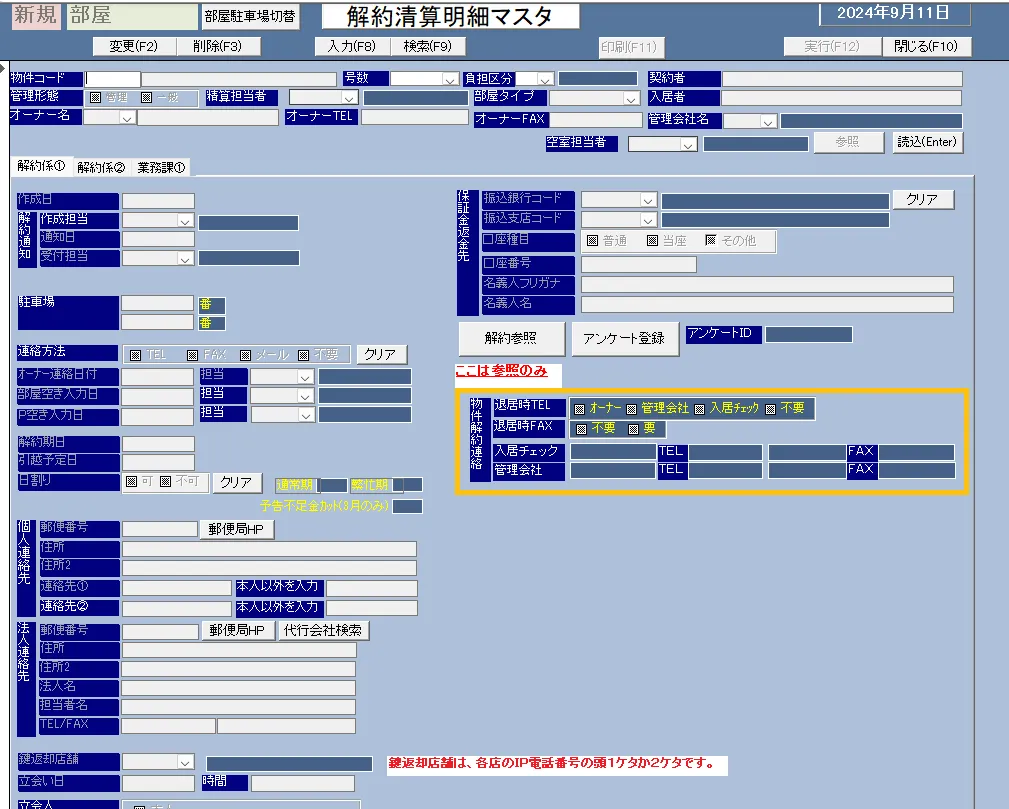Expand the 振込銀行コード dropdown

[648, 200]
